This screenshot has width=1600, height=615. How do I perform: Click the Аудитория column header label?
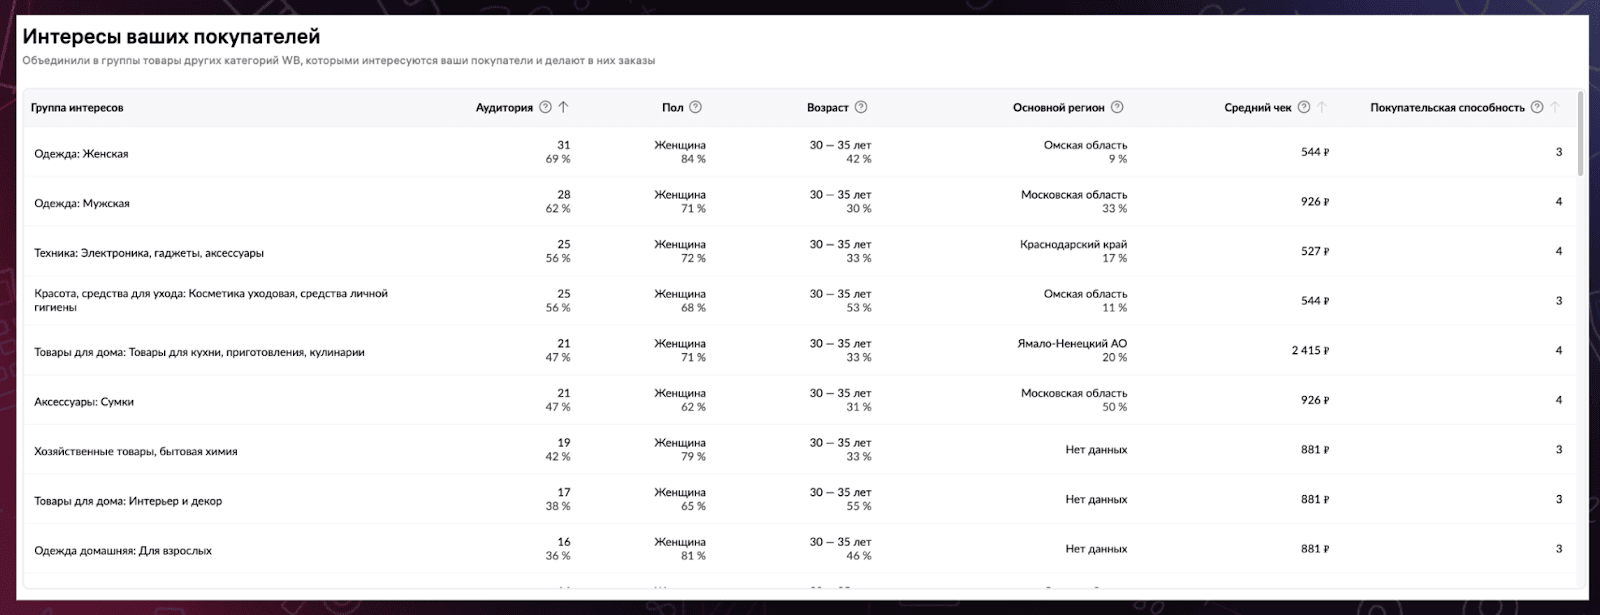click(504, 107)
